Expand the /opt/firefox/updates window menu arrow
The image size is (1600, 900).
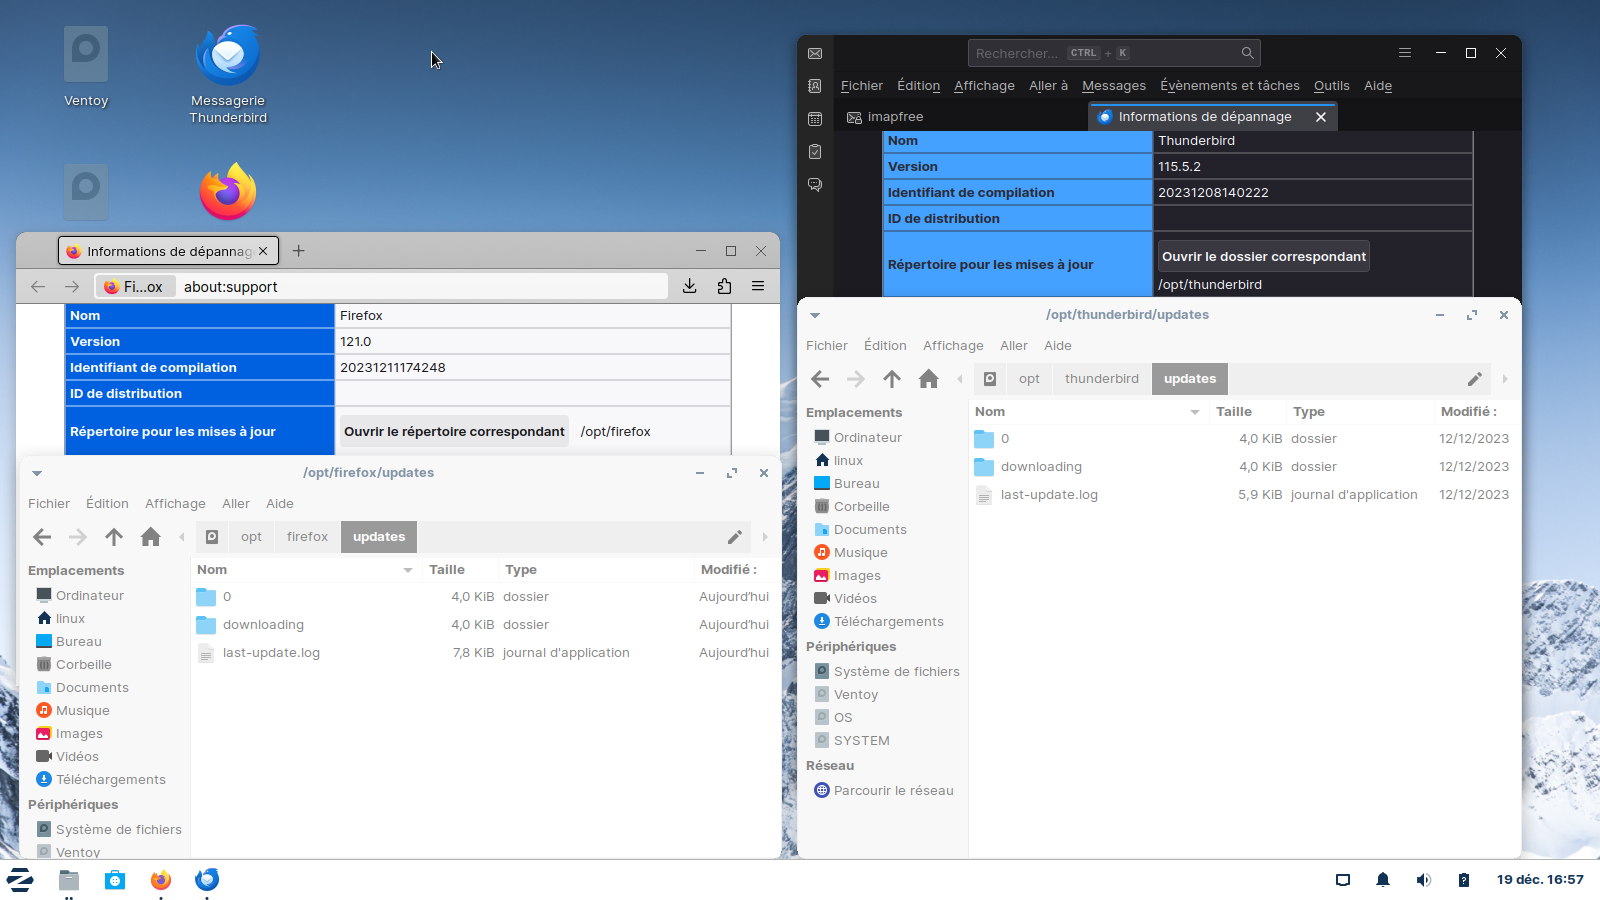click(37, 473)
